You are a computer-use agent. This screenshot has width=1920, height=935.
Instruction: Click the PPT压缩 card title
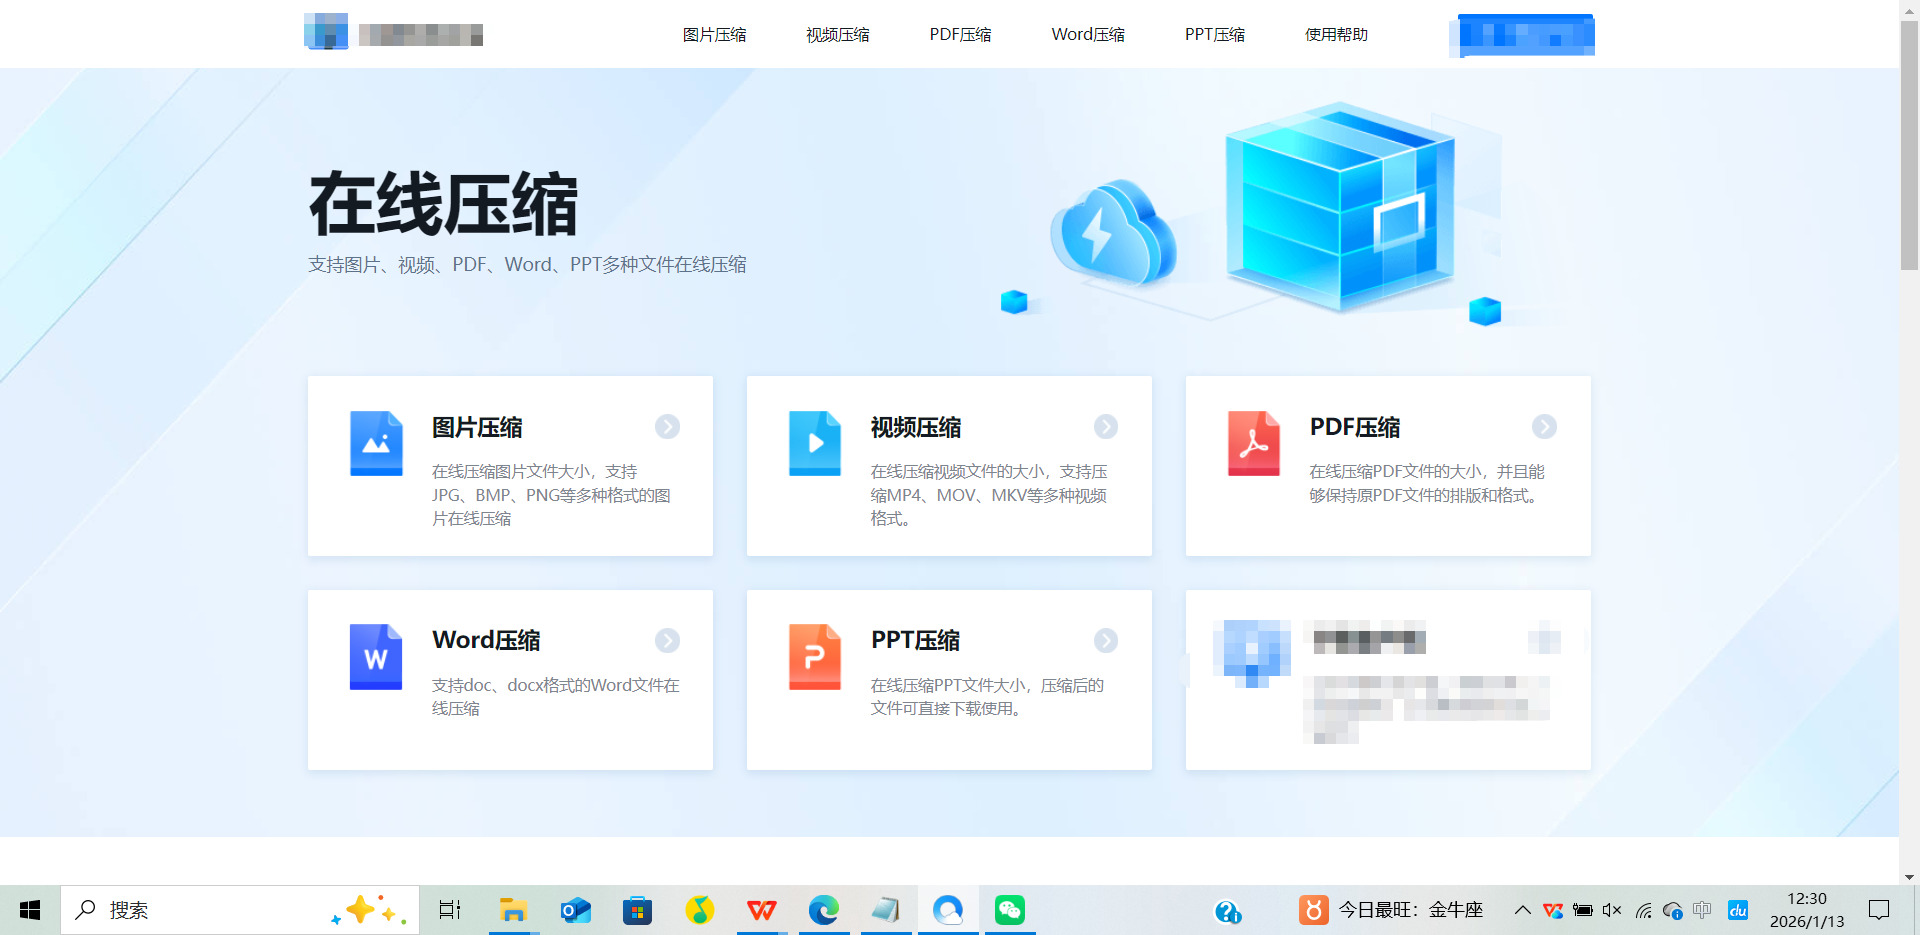coord(915,640)
